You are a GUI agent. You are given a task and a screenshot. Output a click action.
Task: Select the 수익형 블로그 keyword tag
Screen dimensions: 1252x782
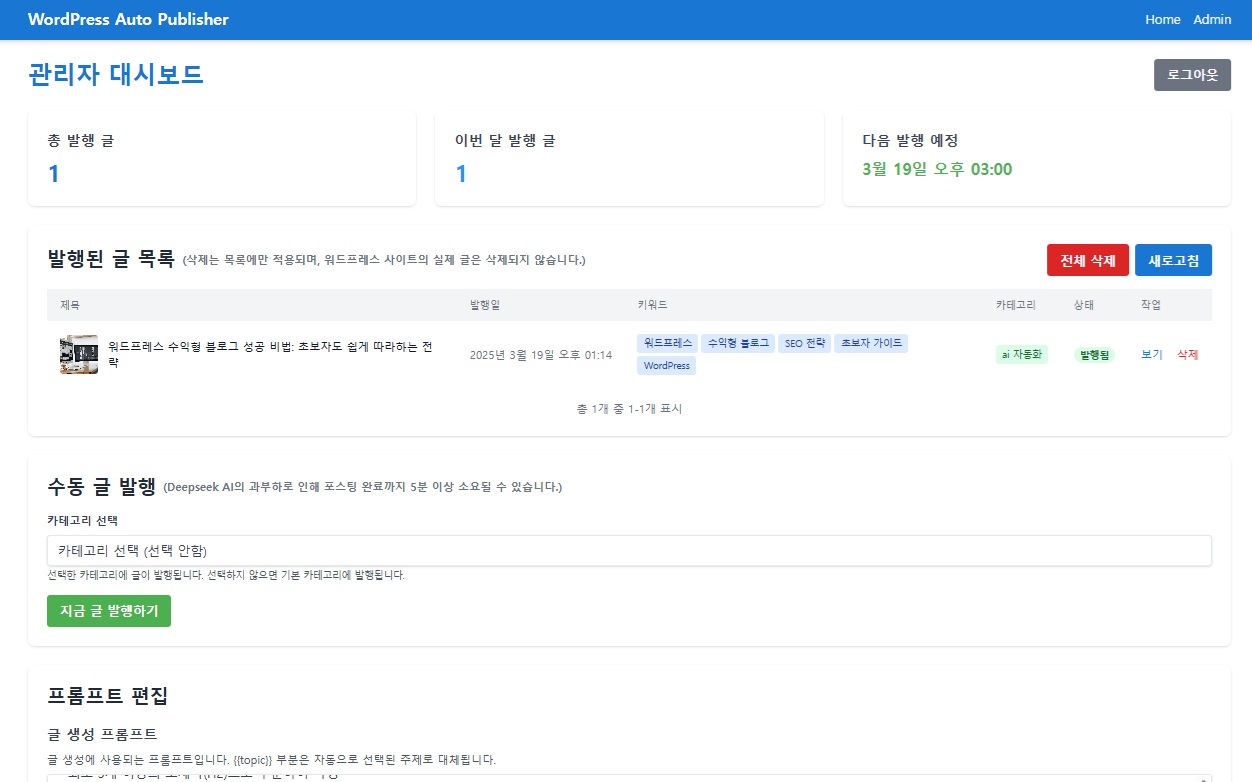(x=738, y=343)
